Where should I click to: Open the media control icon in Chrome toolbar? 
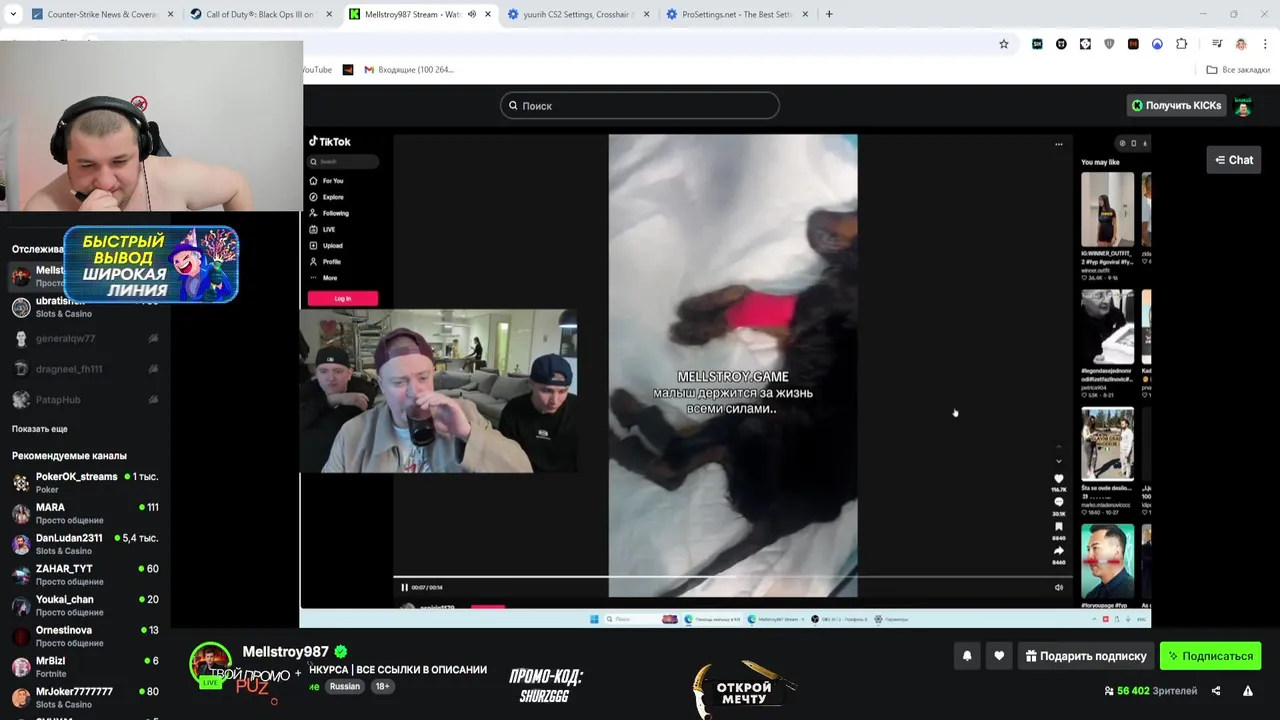(1217, 44)
